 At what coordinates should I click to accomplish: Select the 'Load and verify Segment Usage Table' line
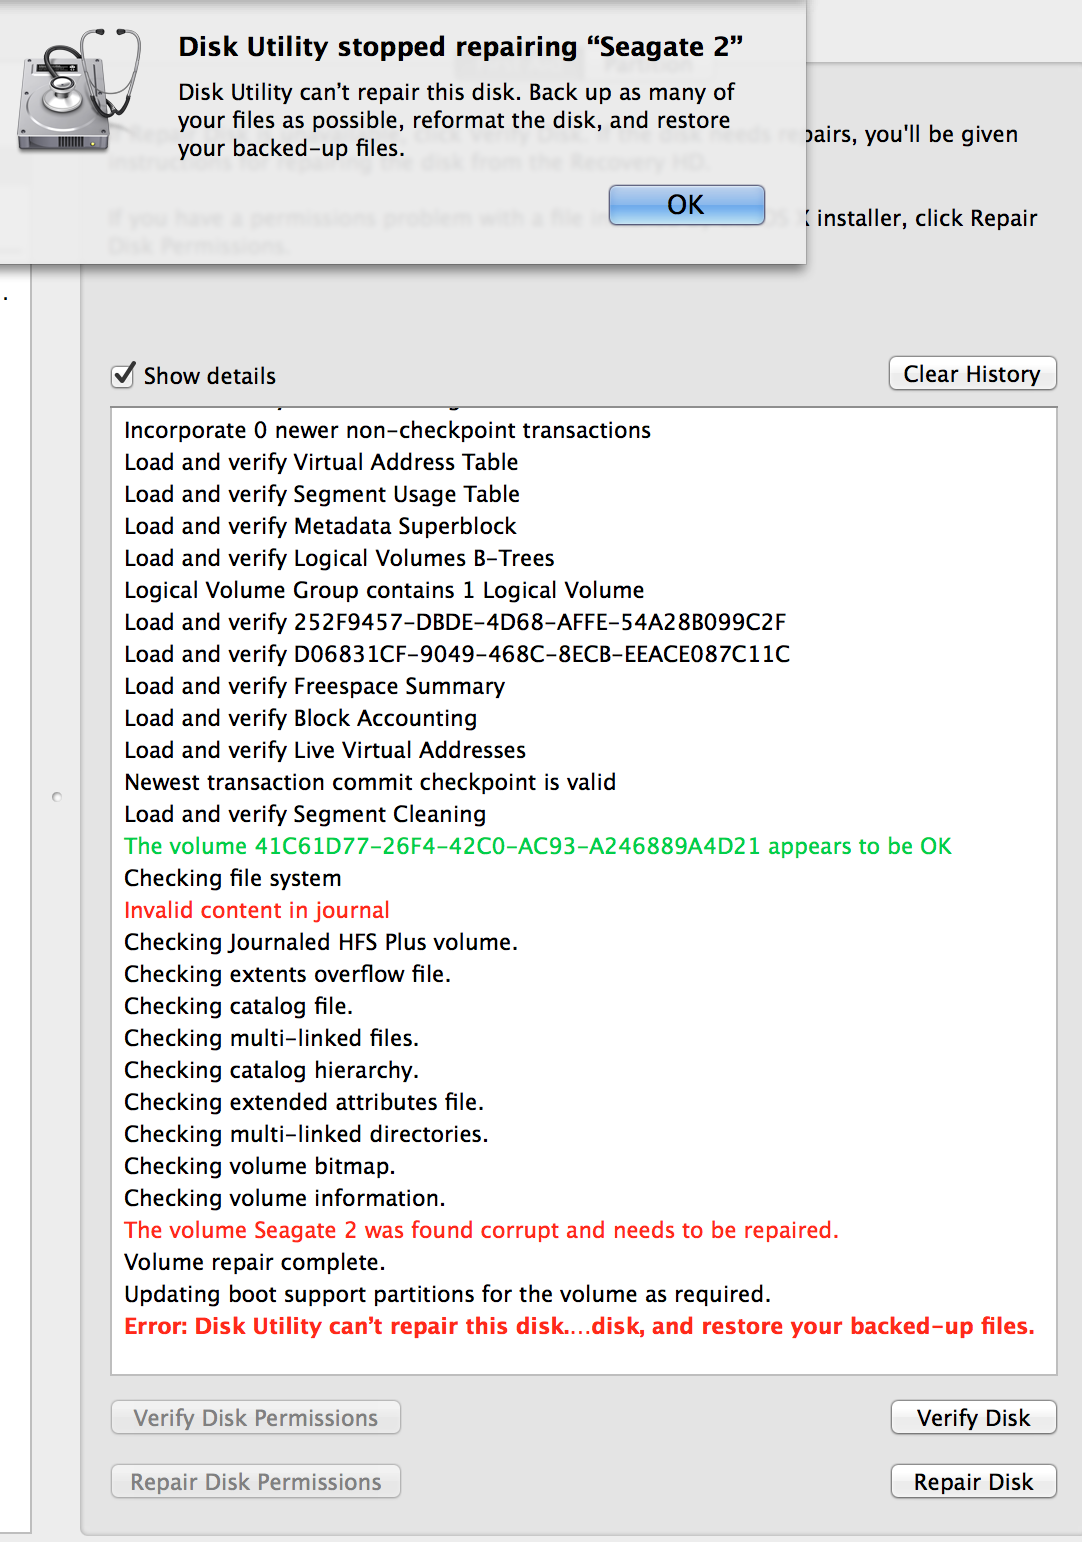click(x=322, y=494)
